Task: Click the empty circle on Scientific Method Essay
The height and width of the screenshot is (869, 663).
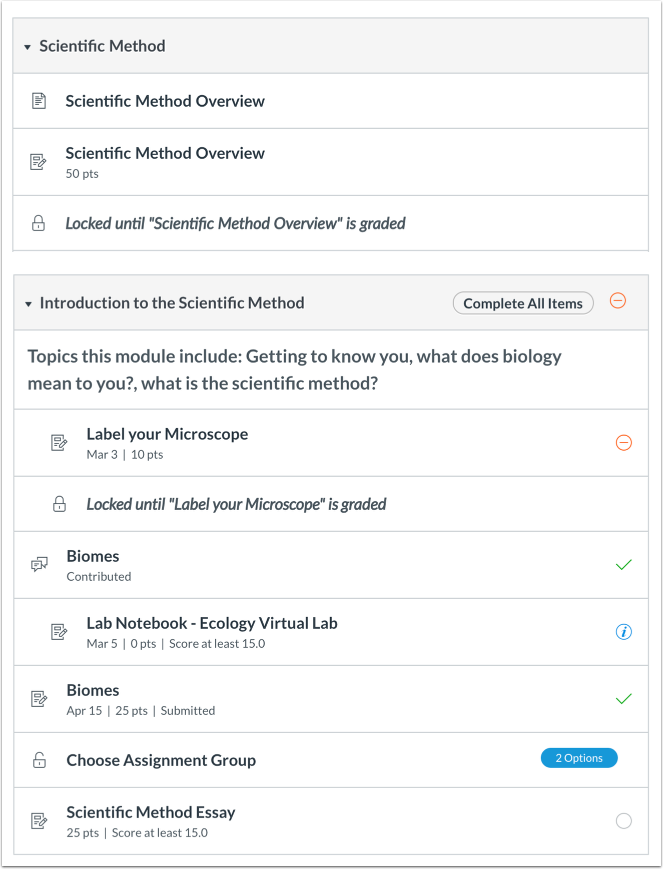Action: [x=624, y=821]
